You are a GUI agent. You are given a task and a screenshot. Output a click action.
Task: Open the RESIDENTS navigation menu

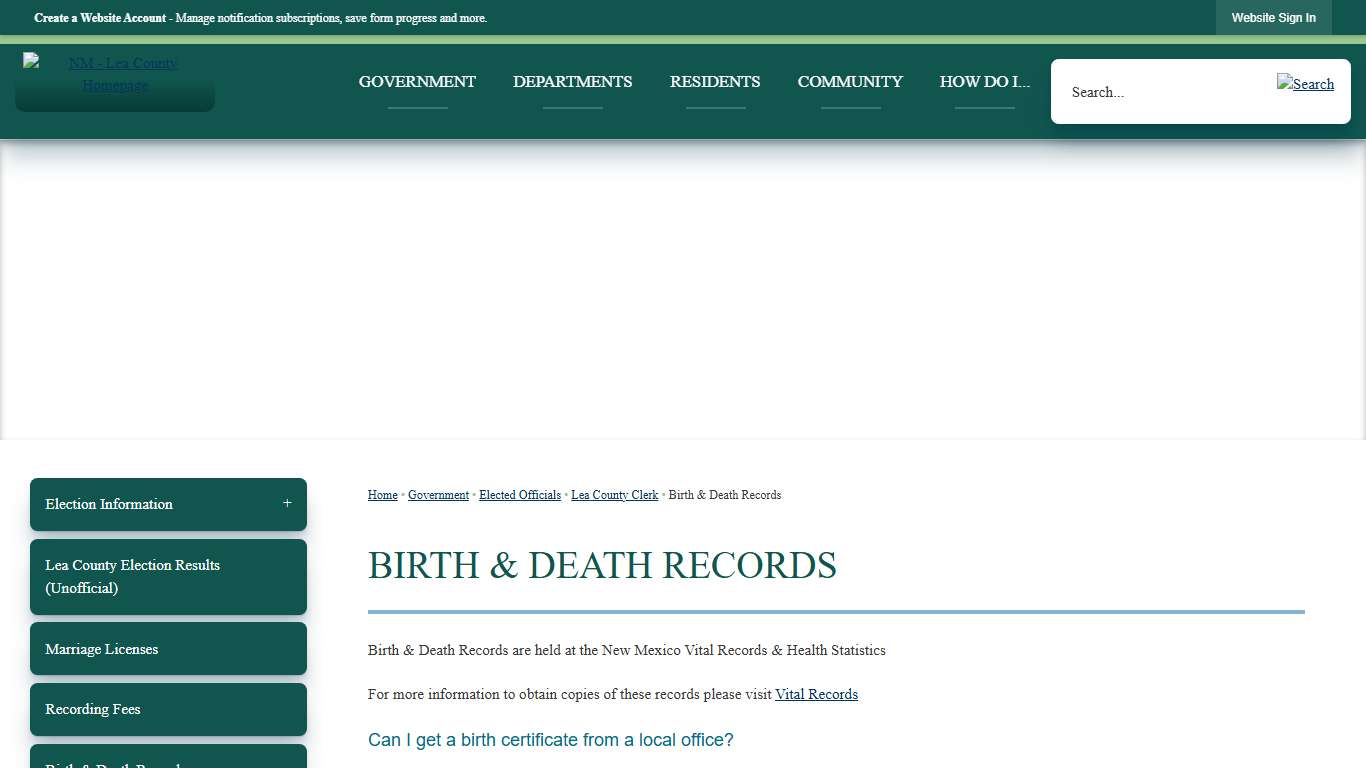coord(714,81)
